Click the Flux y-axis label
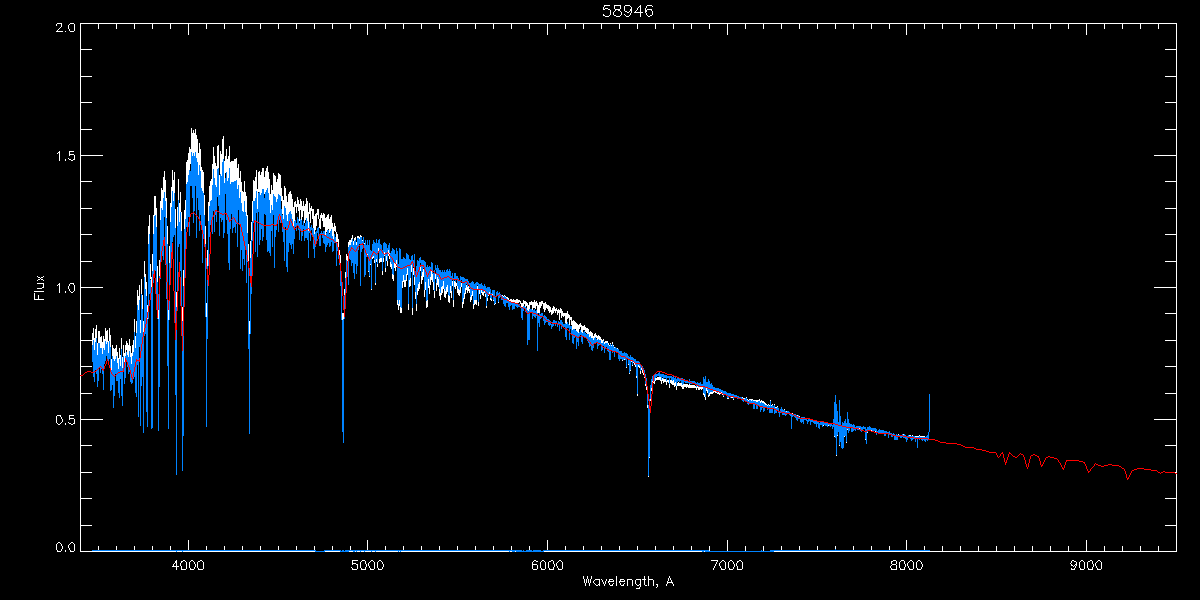Viewport: 1200px width, 600px height. [40, 287]
